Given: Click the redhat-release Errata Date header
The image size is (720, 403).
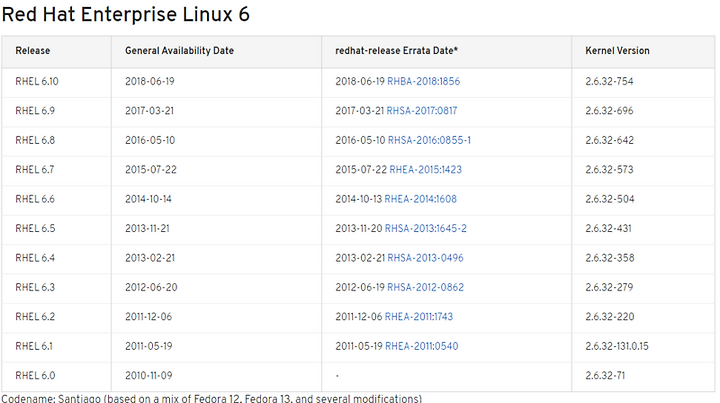Looking at the screenshot, I should pyautogui.click(x=396, y=50).
